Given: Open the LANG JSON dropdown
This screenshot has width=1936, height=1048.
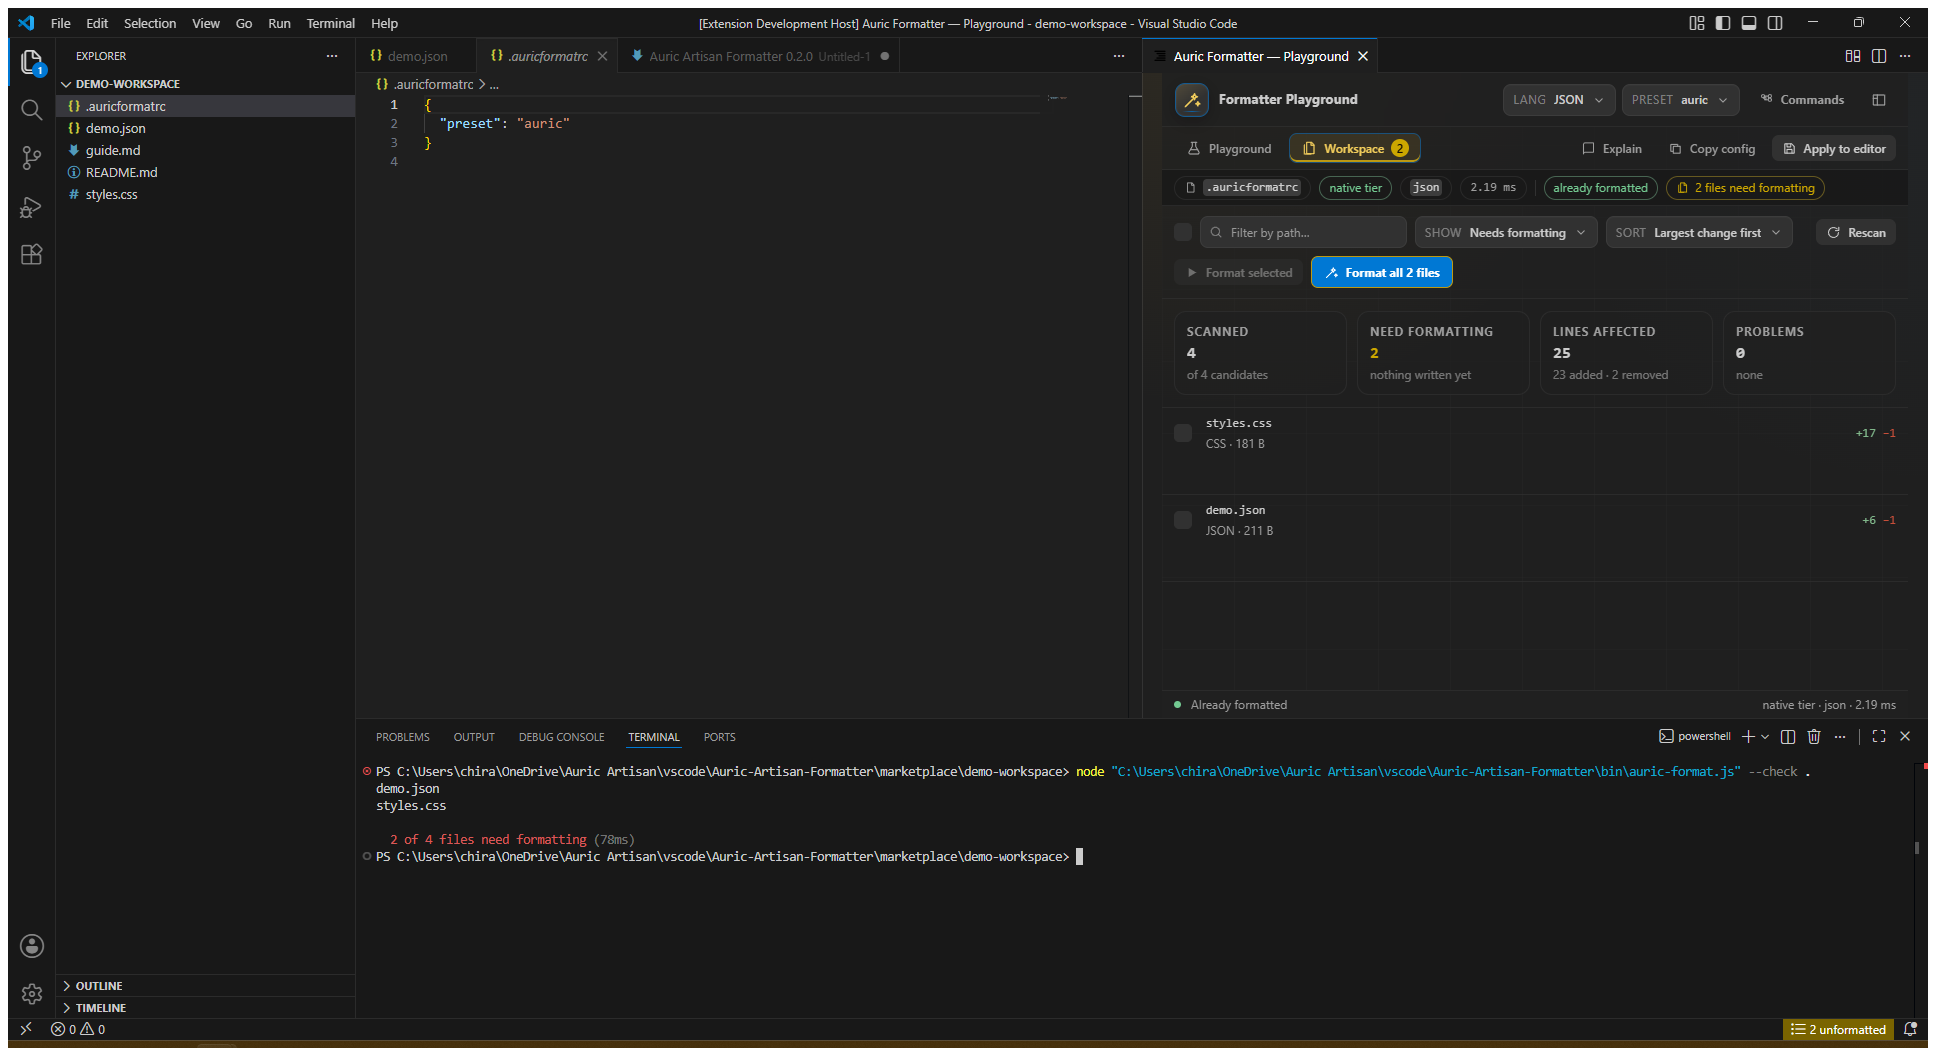Looking at the screenshot, I should pyautogui.click(x=1558, y=100).
